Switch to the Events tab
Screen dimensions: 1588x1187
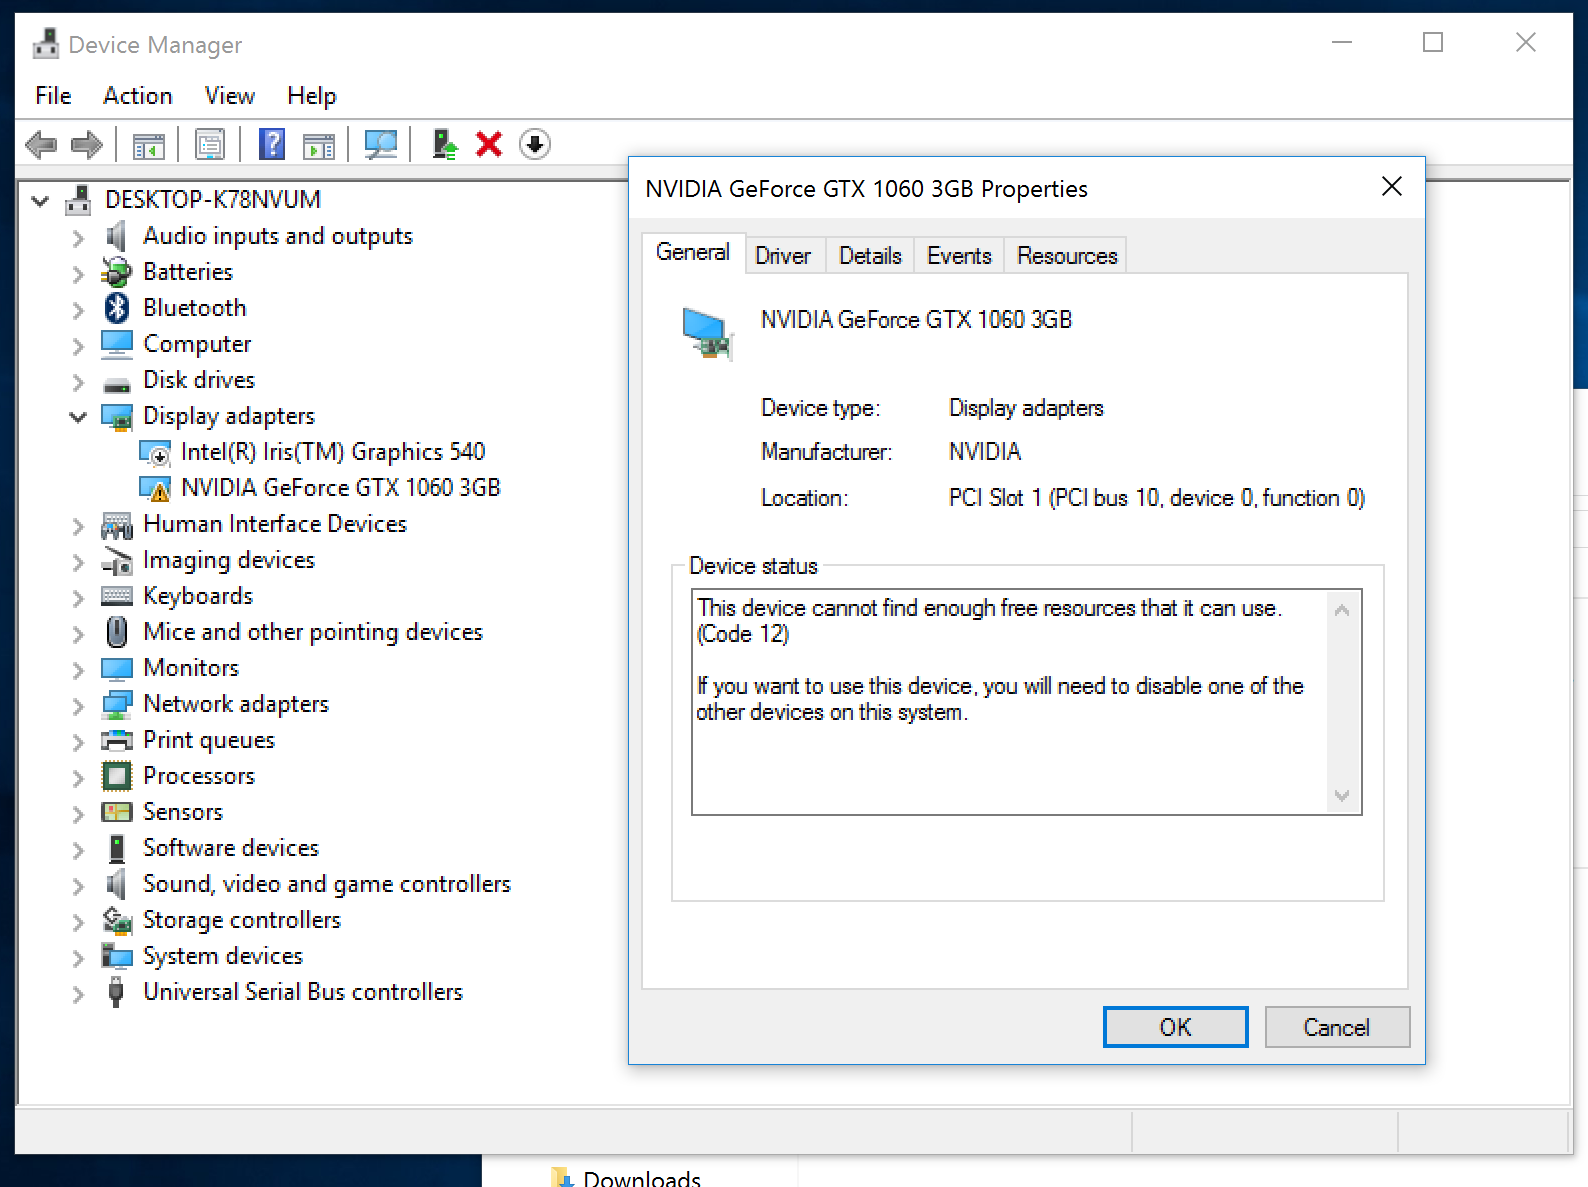click(959, 256)
